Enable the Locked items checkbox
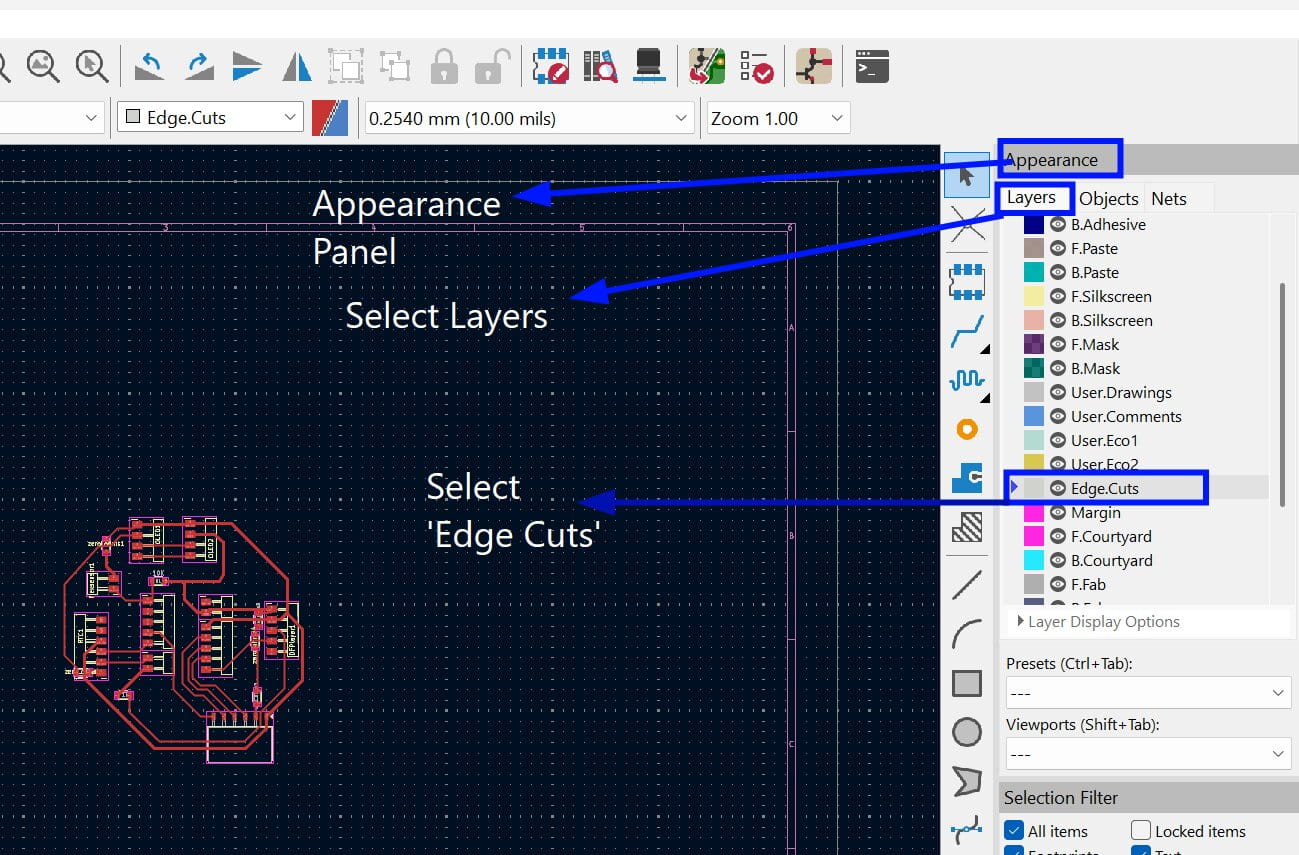Viewport: 1299px width, 855px height. [1141, 831]
